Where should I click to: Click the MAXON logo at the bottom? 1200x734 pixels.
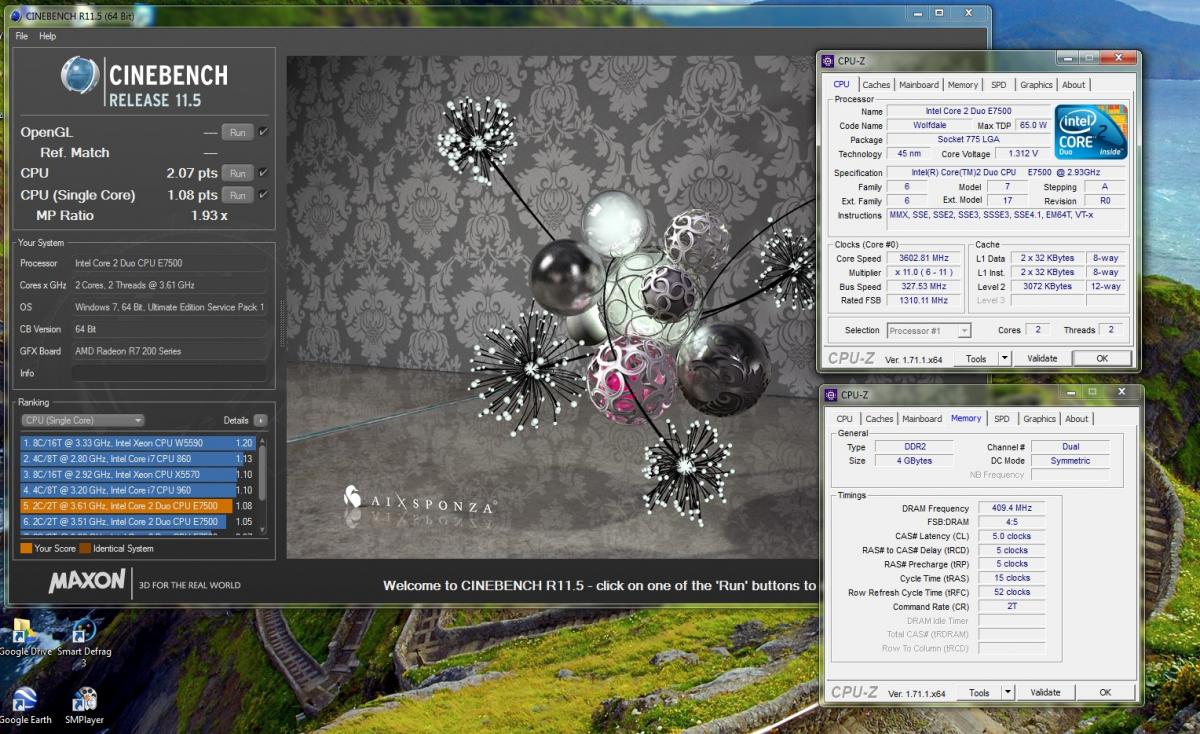point(87,581)
